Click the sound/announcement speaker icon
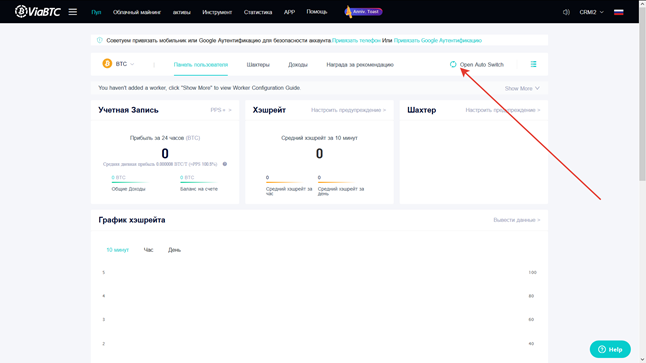Image resolution: width=646 pixels, height=363 pixels. pyautogui.click(x=566, y=12)
